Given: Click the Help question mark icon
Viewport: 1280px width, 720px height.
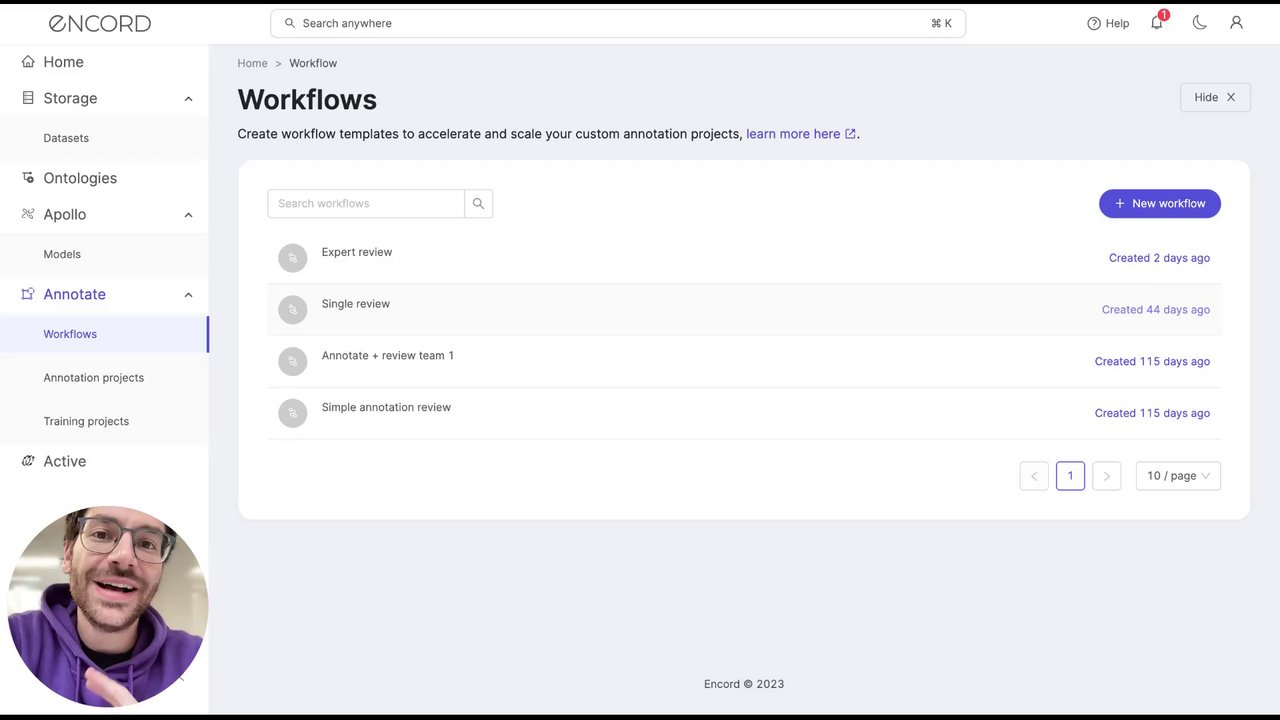Looking at the screenshot, I should click(x=1094, y=23).
